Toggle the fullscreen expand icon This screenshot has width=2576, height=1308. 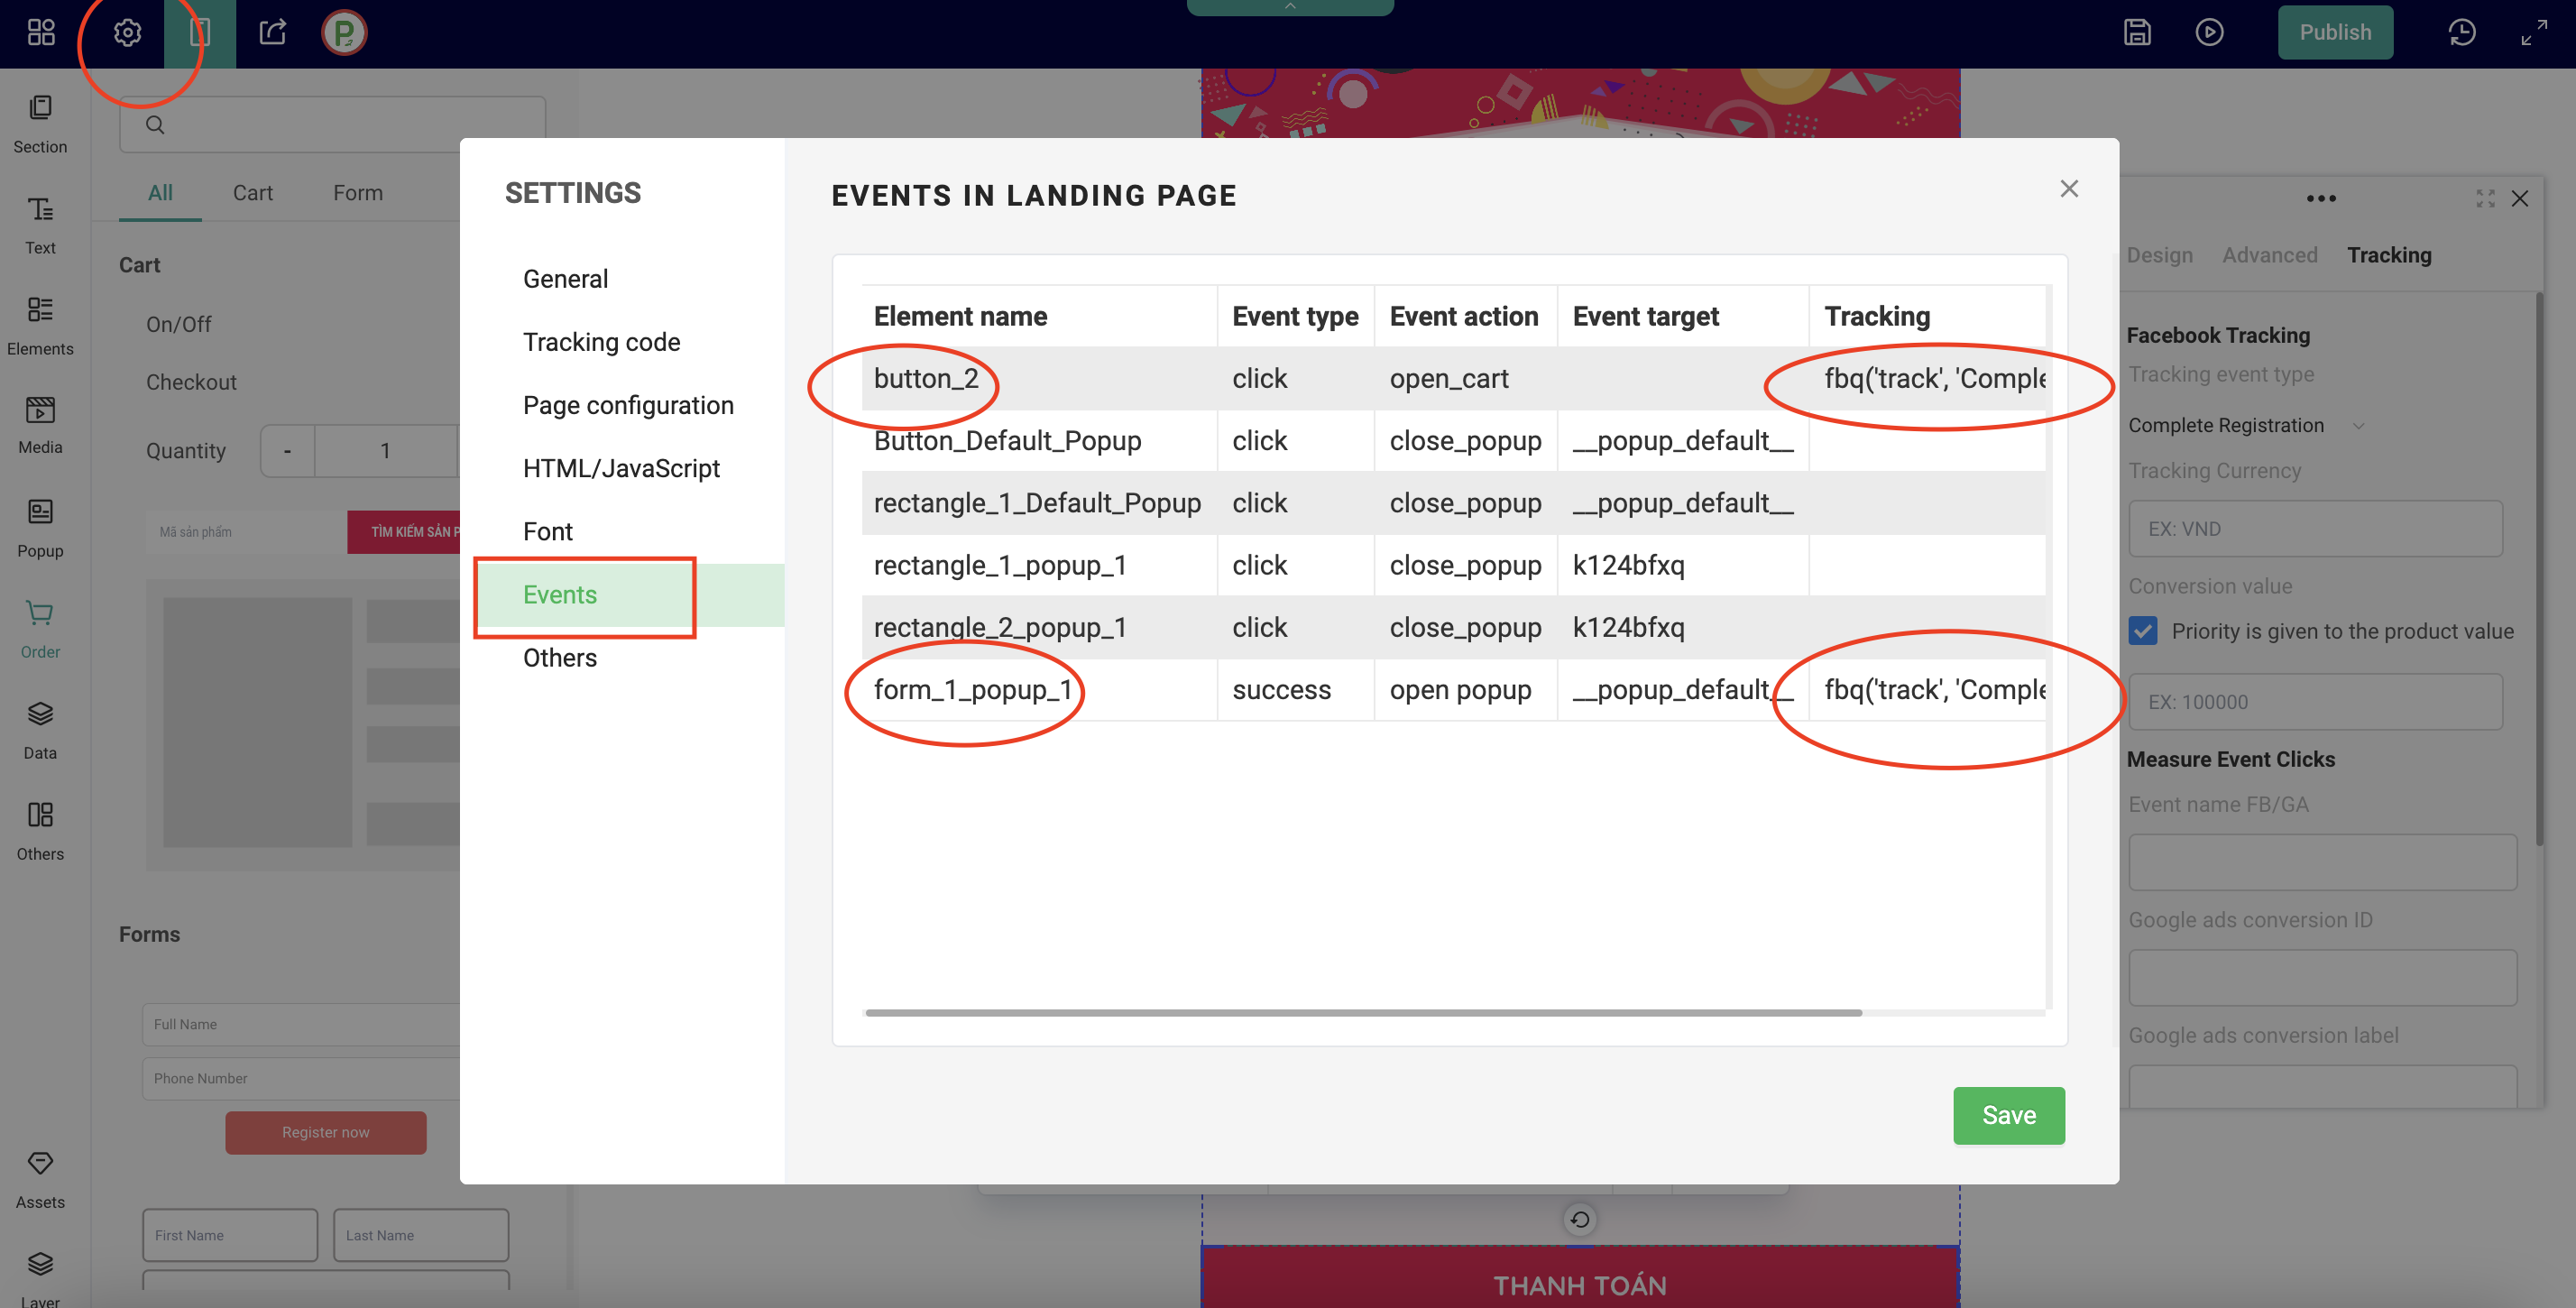2534,32
